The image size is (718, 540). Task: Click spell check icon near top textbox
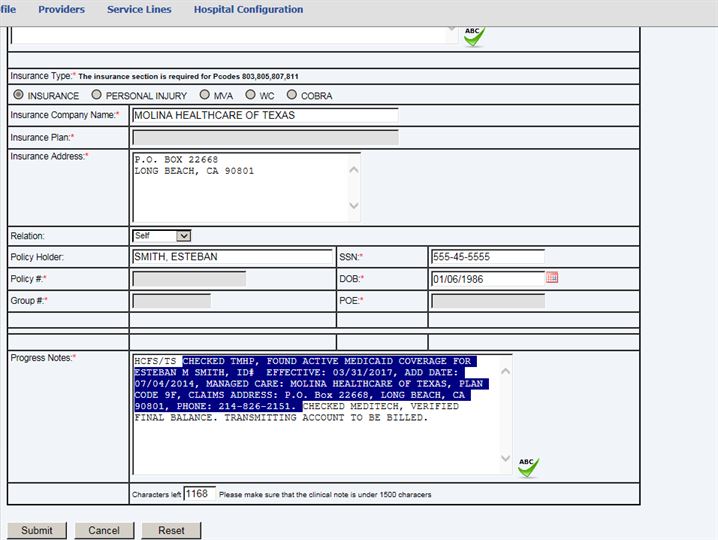[x=473, y=36]
